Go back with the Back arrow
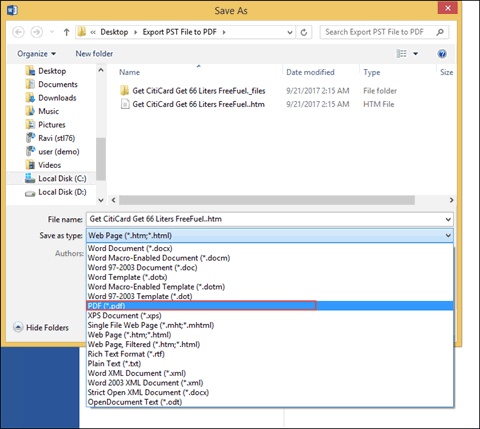The width and height of the screenshot is (480, 429). tap(18, 32)
